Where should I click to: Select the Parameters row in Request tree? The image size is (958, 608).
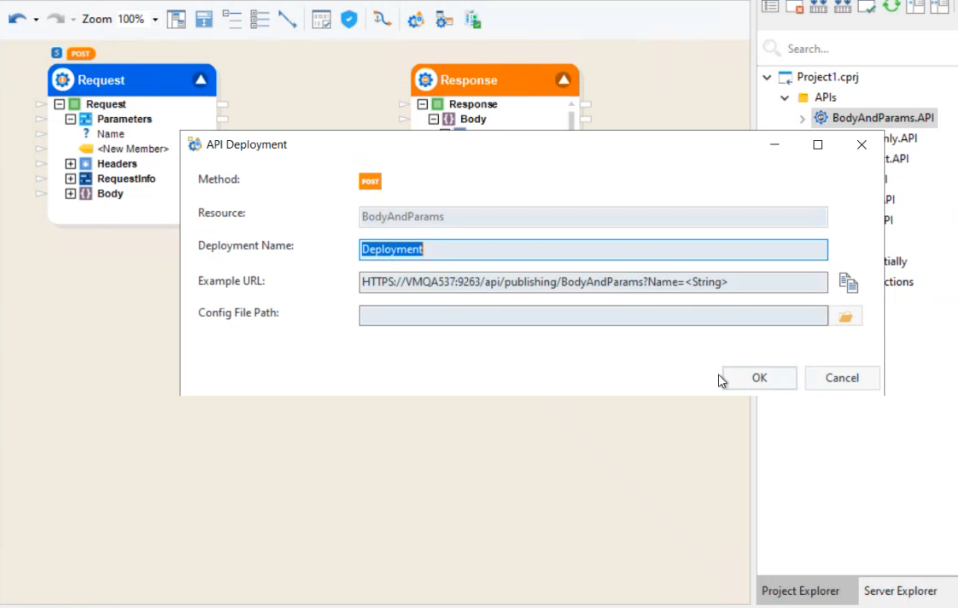(124, 119)
